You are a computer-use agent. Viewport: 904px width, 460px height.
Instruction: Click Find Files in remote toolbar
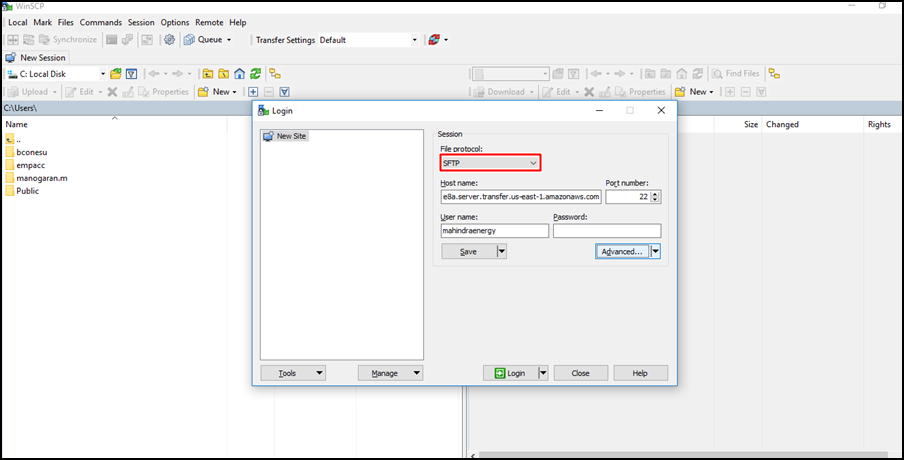coord(735,74)
